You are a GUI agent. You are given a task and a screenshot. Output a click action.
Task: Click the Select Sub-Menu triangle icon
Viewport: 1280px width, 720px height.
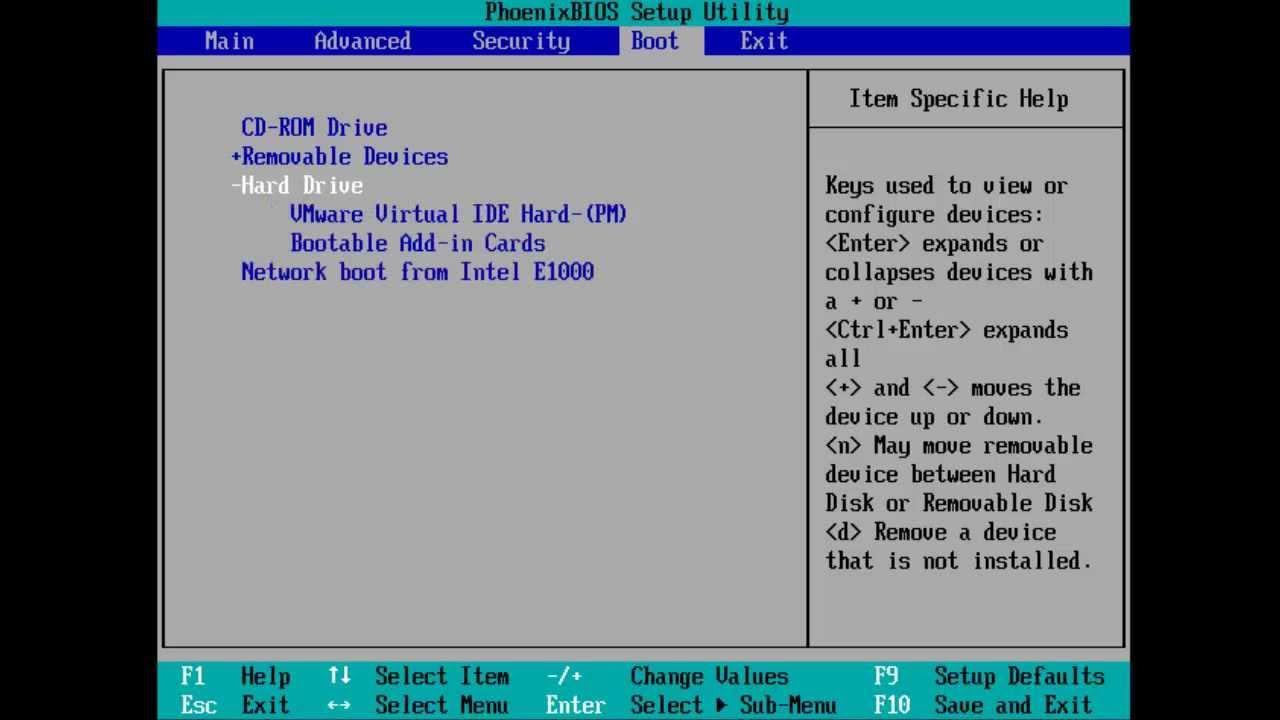coord(722,706)
